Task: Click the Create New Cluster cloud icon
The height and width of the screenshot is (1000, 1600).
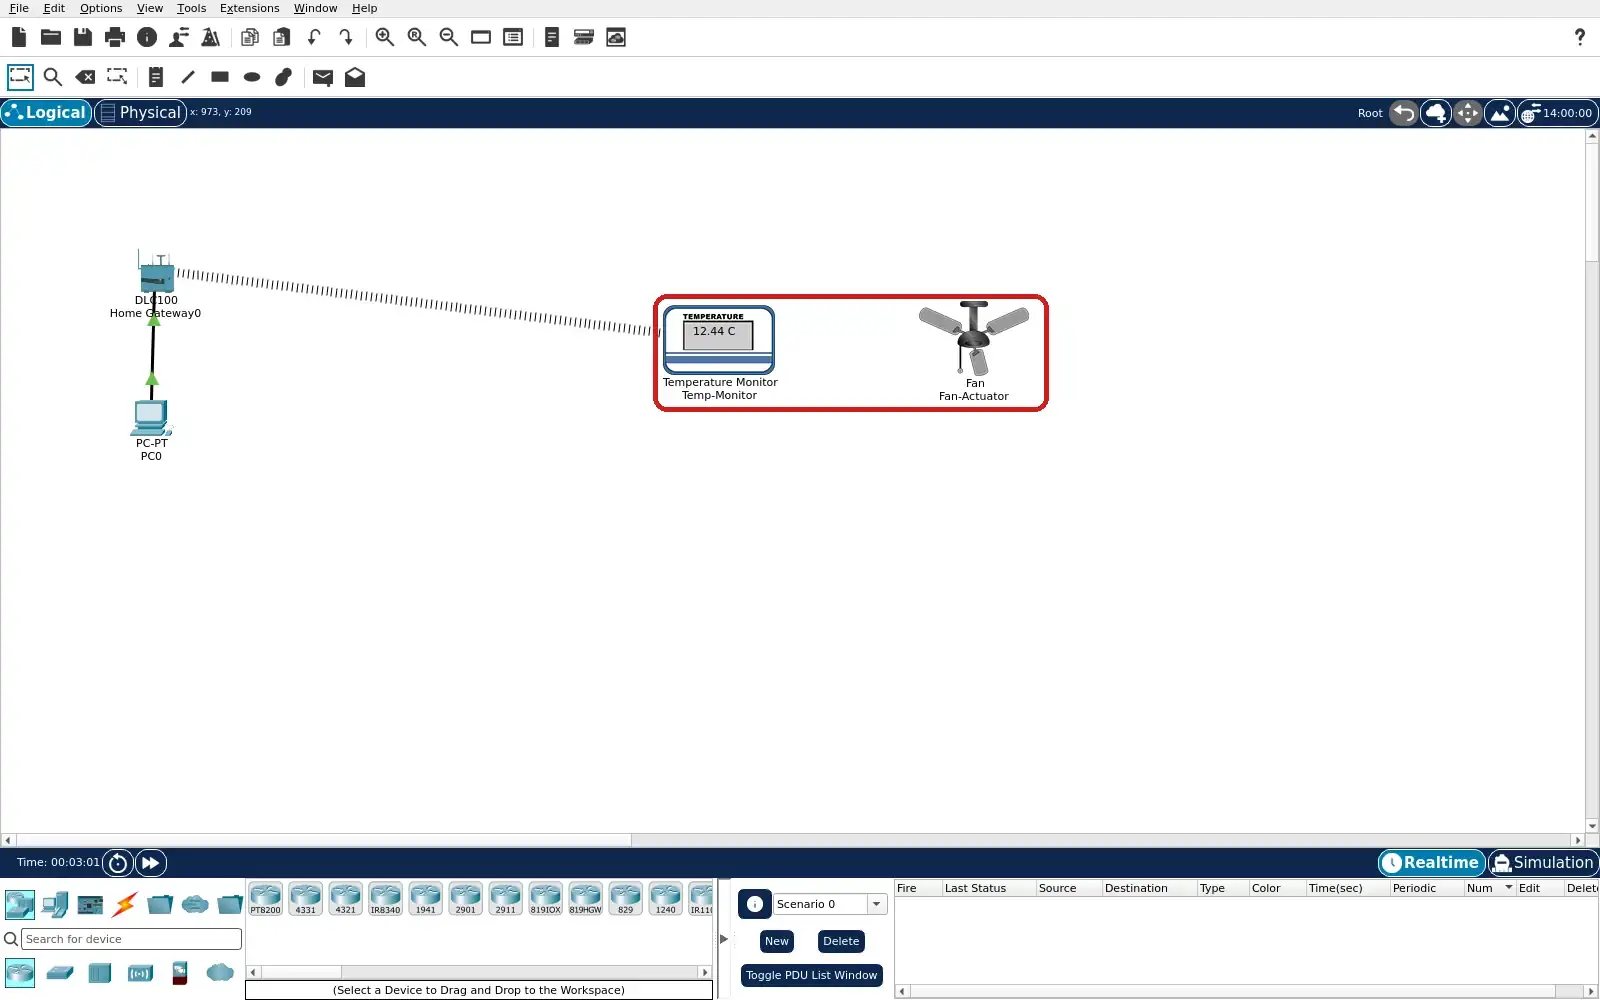Action: [1436, 113]
